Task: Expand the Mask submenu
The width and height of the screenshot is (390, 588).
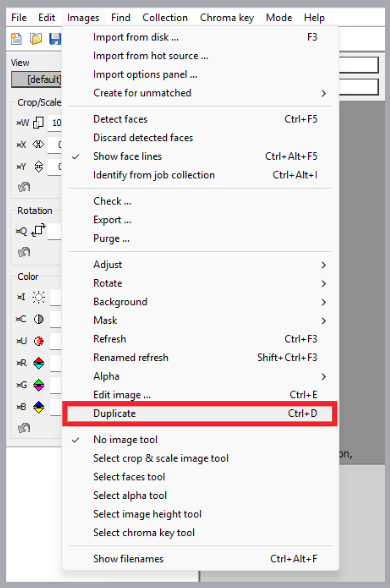Action: [200, 320]
